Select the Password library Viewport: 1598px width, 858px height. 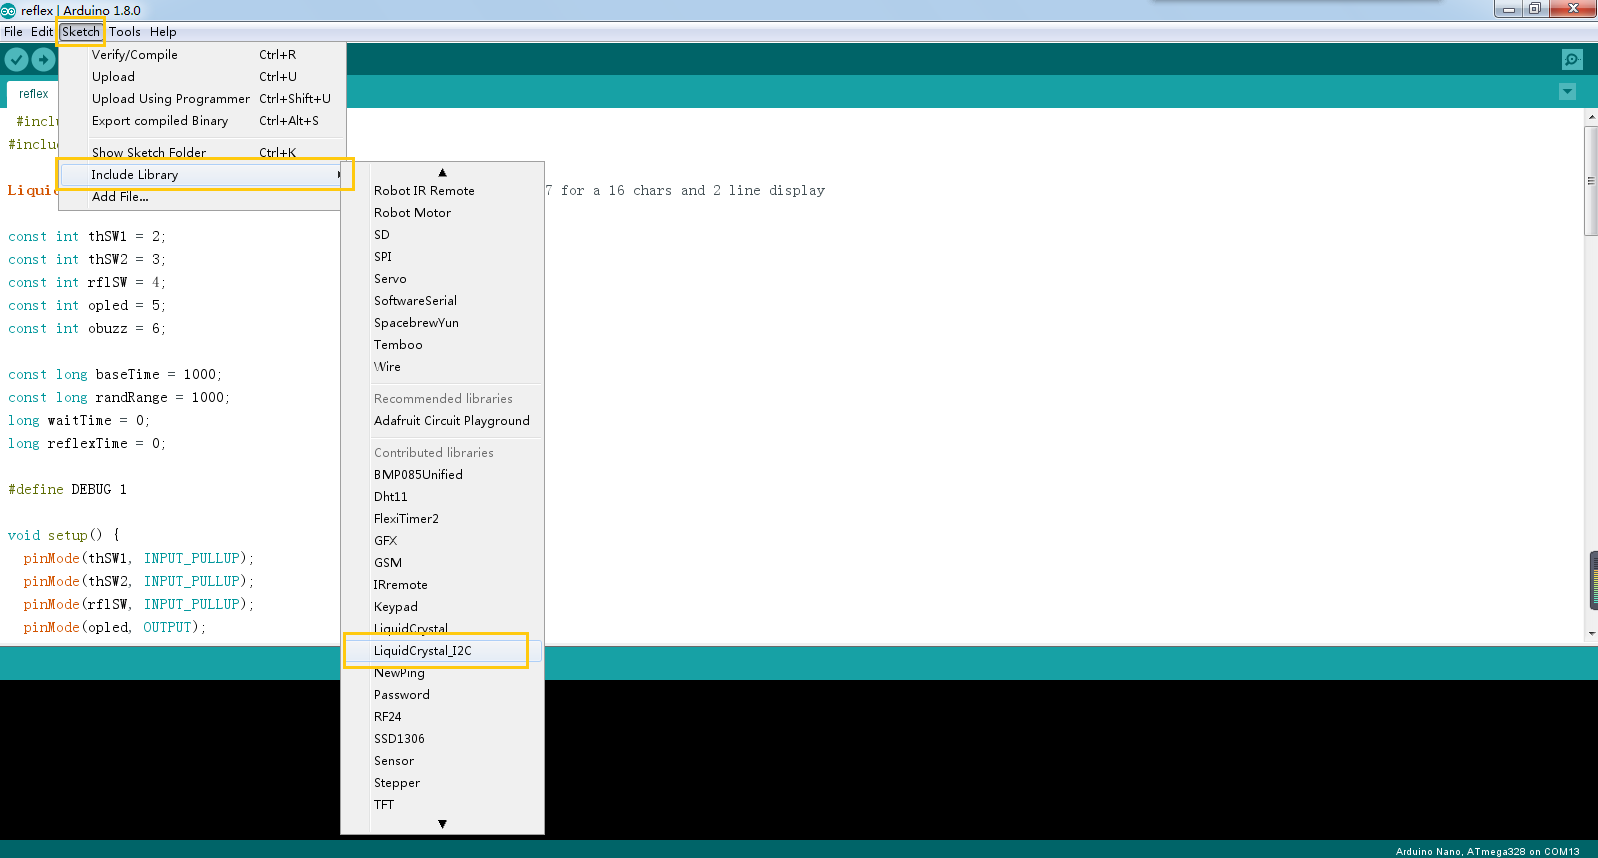442,695
